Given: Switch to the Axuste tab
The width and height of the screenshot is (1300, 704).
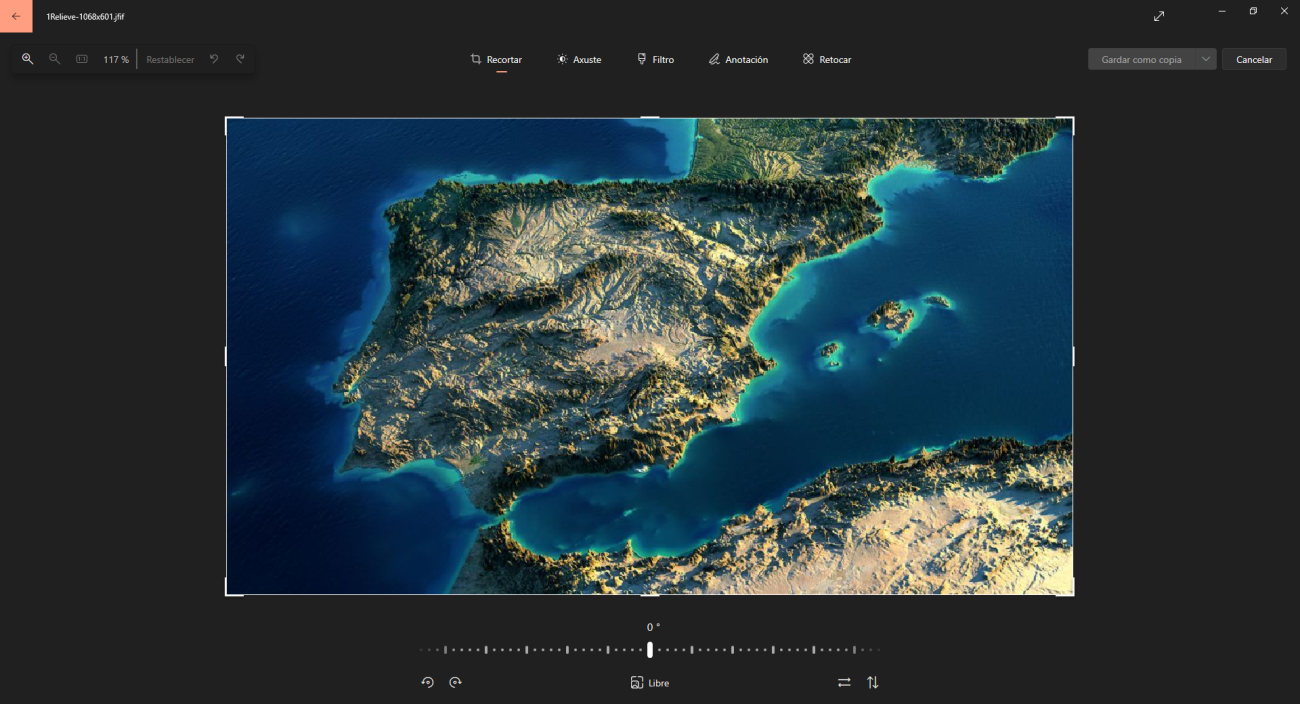Looking at the screenshot, I should pyautogui.click(x=579, y=59).
